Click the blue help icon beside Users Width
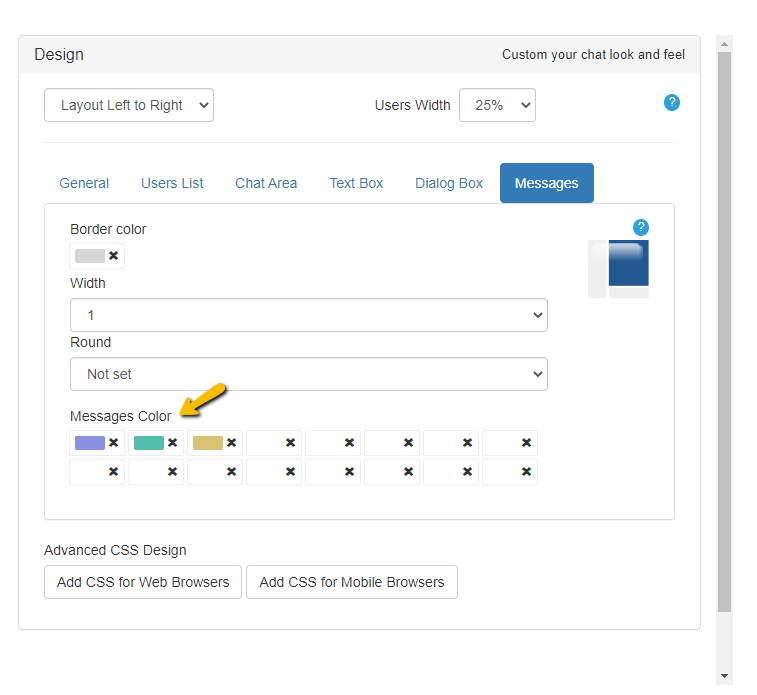The width and height of the screenshot is (757, 695). pos(672,102)
